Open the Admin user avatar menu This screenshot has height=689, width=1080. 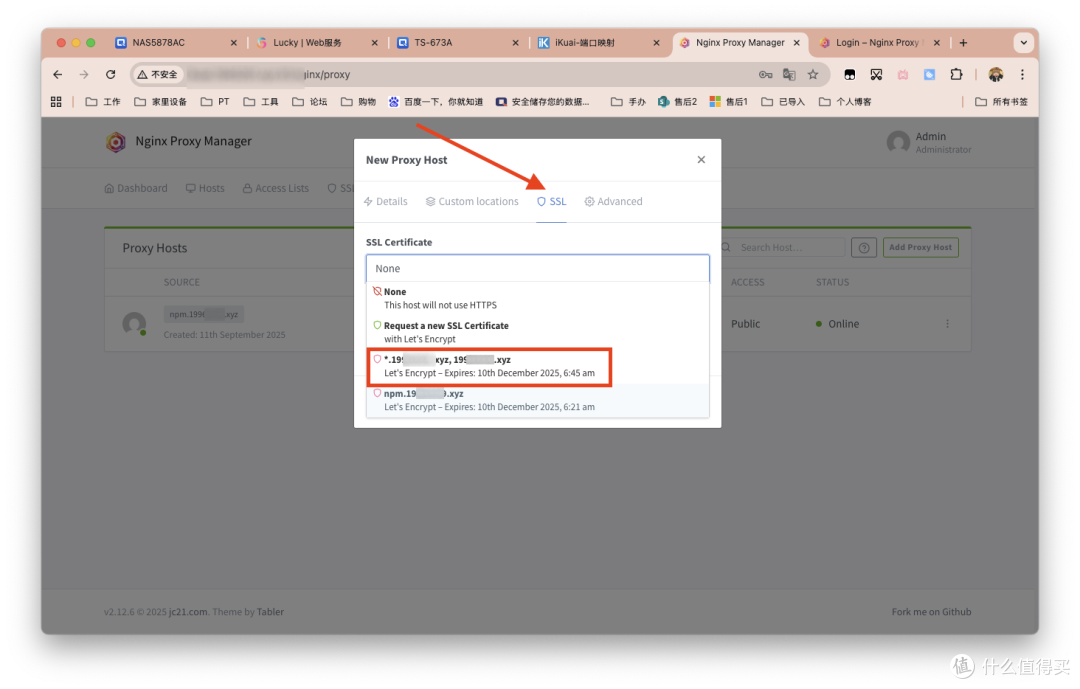click(897, 142)
